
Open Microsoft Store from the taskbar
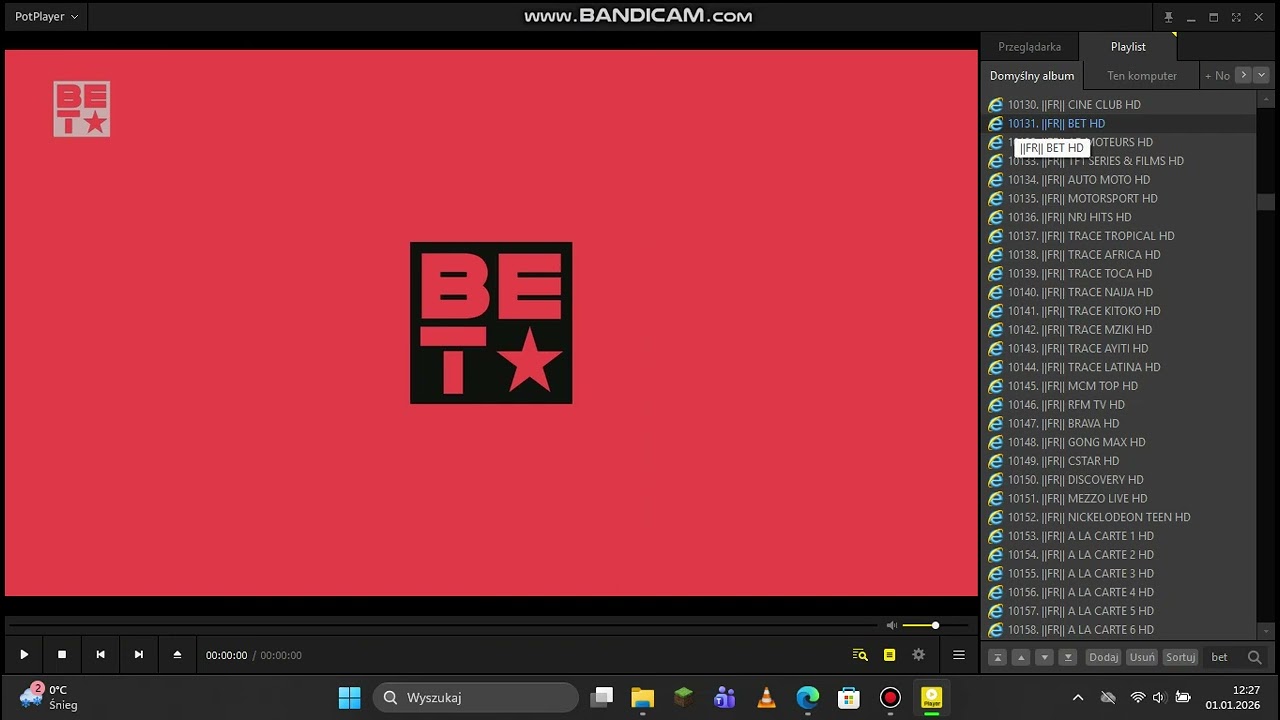[x=849, y=698]
